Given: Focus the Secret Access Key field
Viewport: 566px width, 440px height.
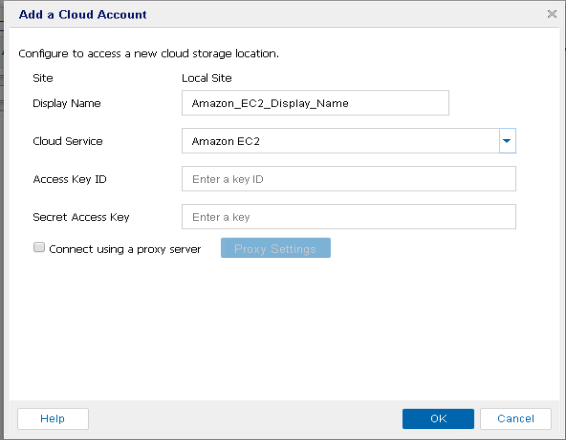Looking at the screenshot, I should (x=349, y=217).
